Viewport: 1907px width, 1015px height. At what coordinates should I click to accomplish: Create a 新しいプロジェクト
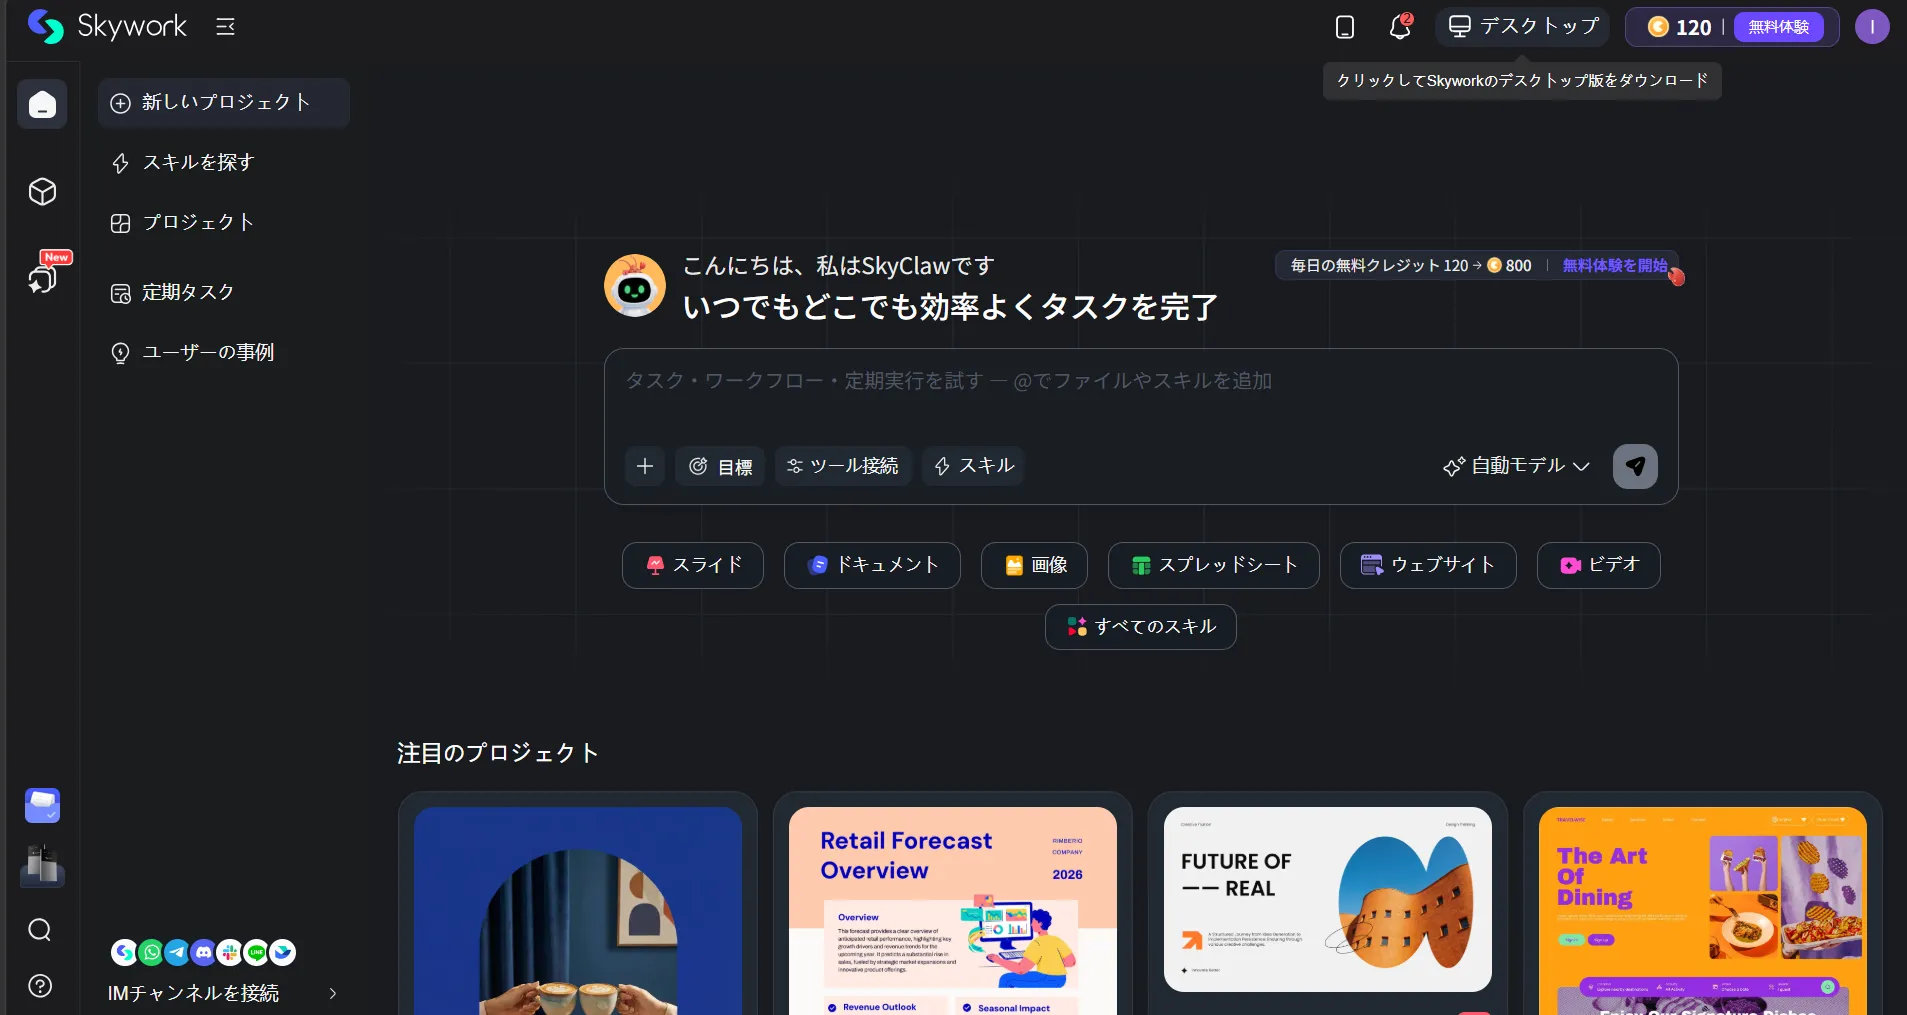coord(223,103)
